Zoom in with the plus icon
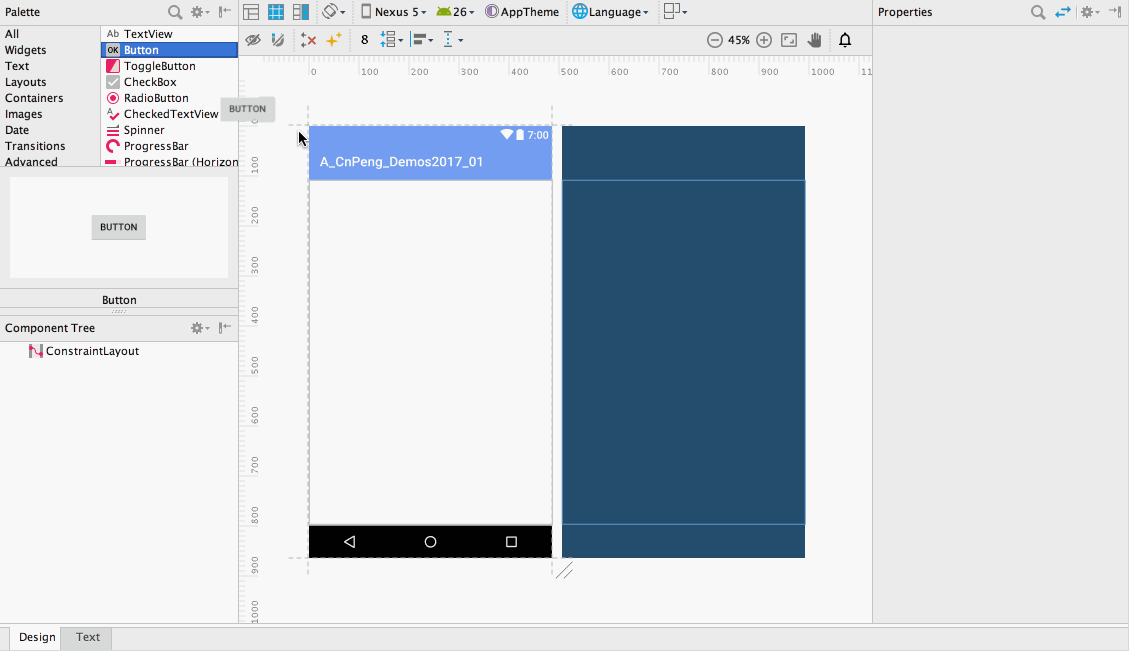Viewport: 1129px width, 651px height. pos(764,40)
